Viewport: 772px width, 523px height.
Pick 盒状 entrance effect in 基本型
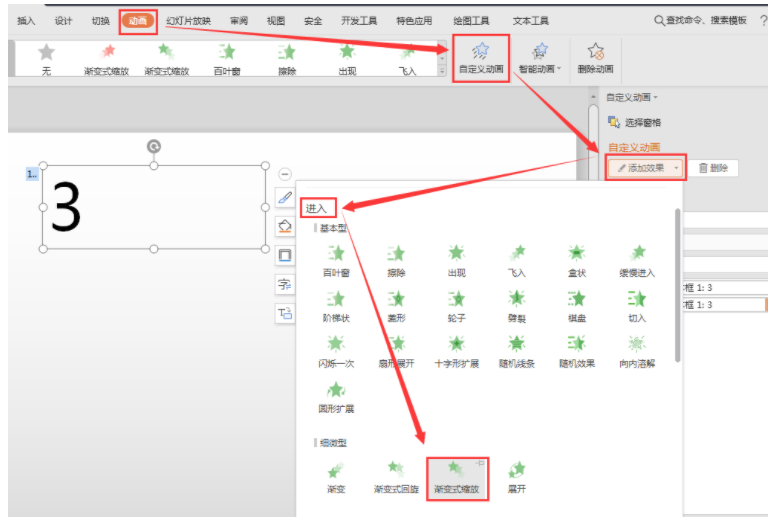click(577, 261)
